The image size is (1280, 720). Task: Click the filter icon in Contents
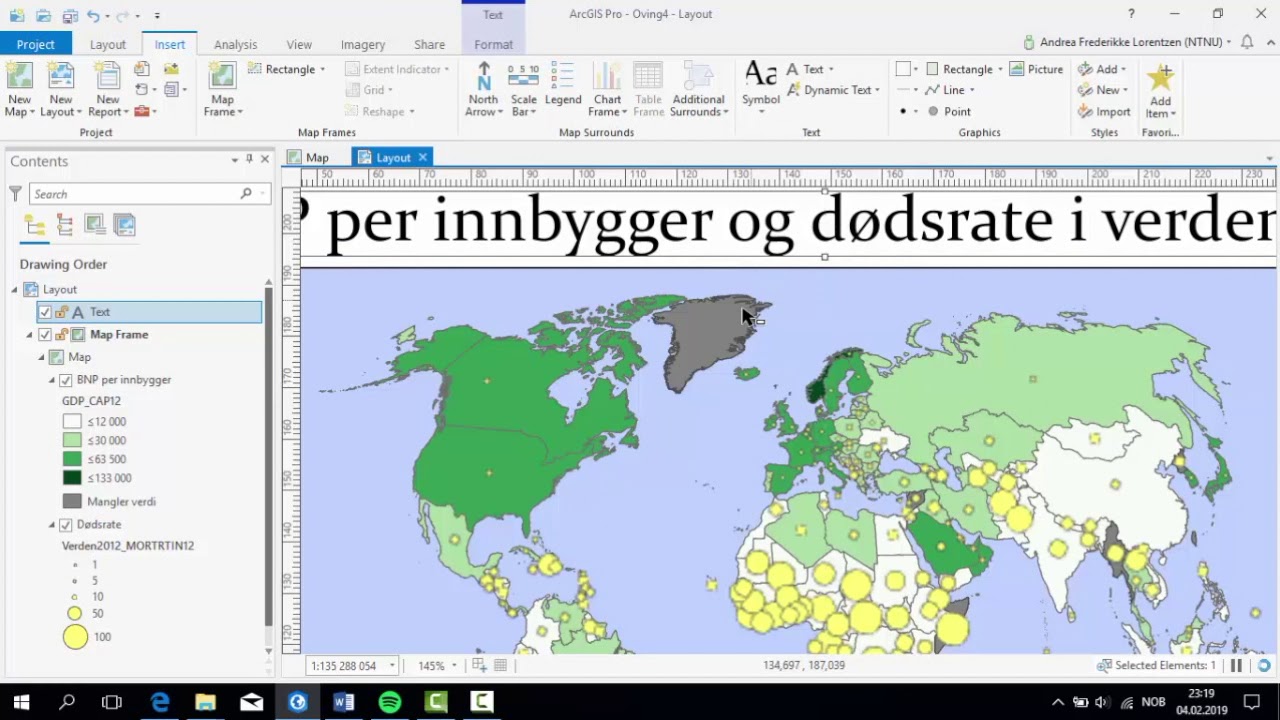pos(15,193)
